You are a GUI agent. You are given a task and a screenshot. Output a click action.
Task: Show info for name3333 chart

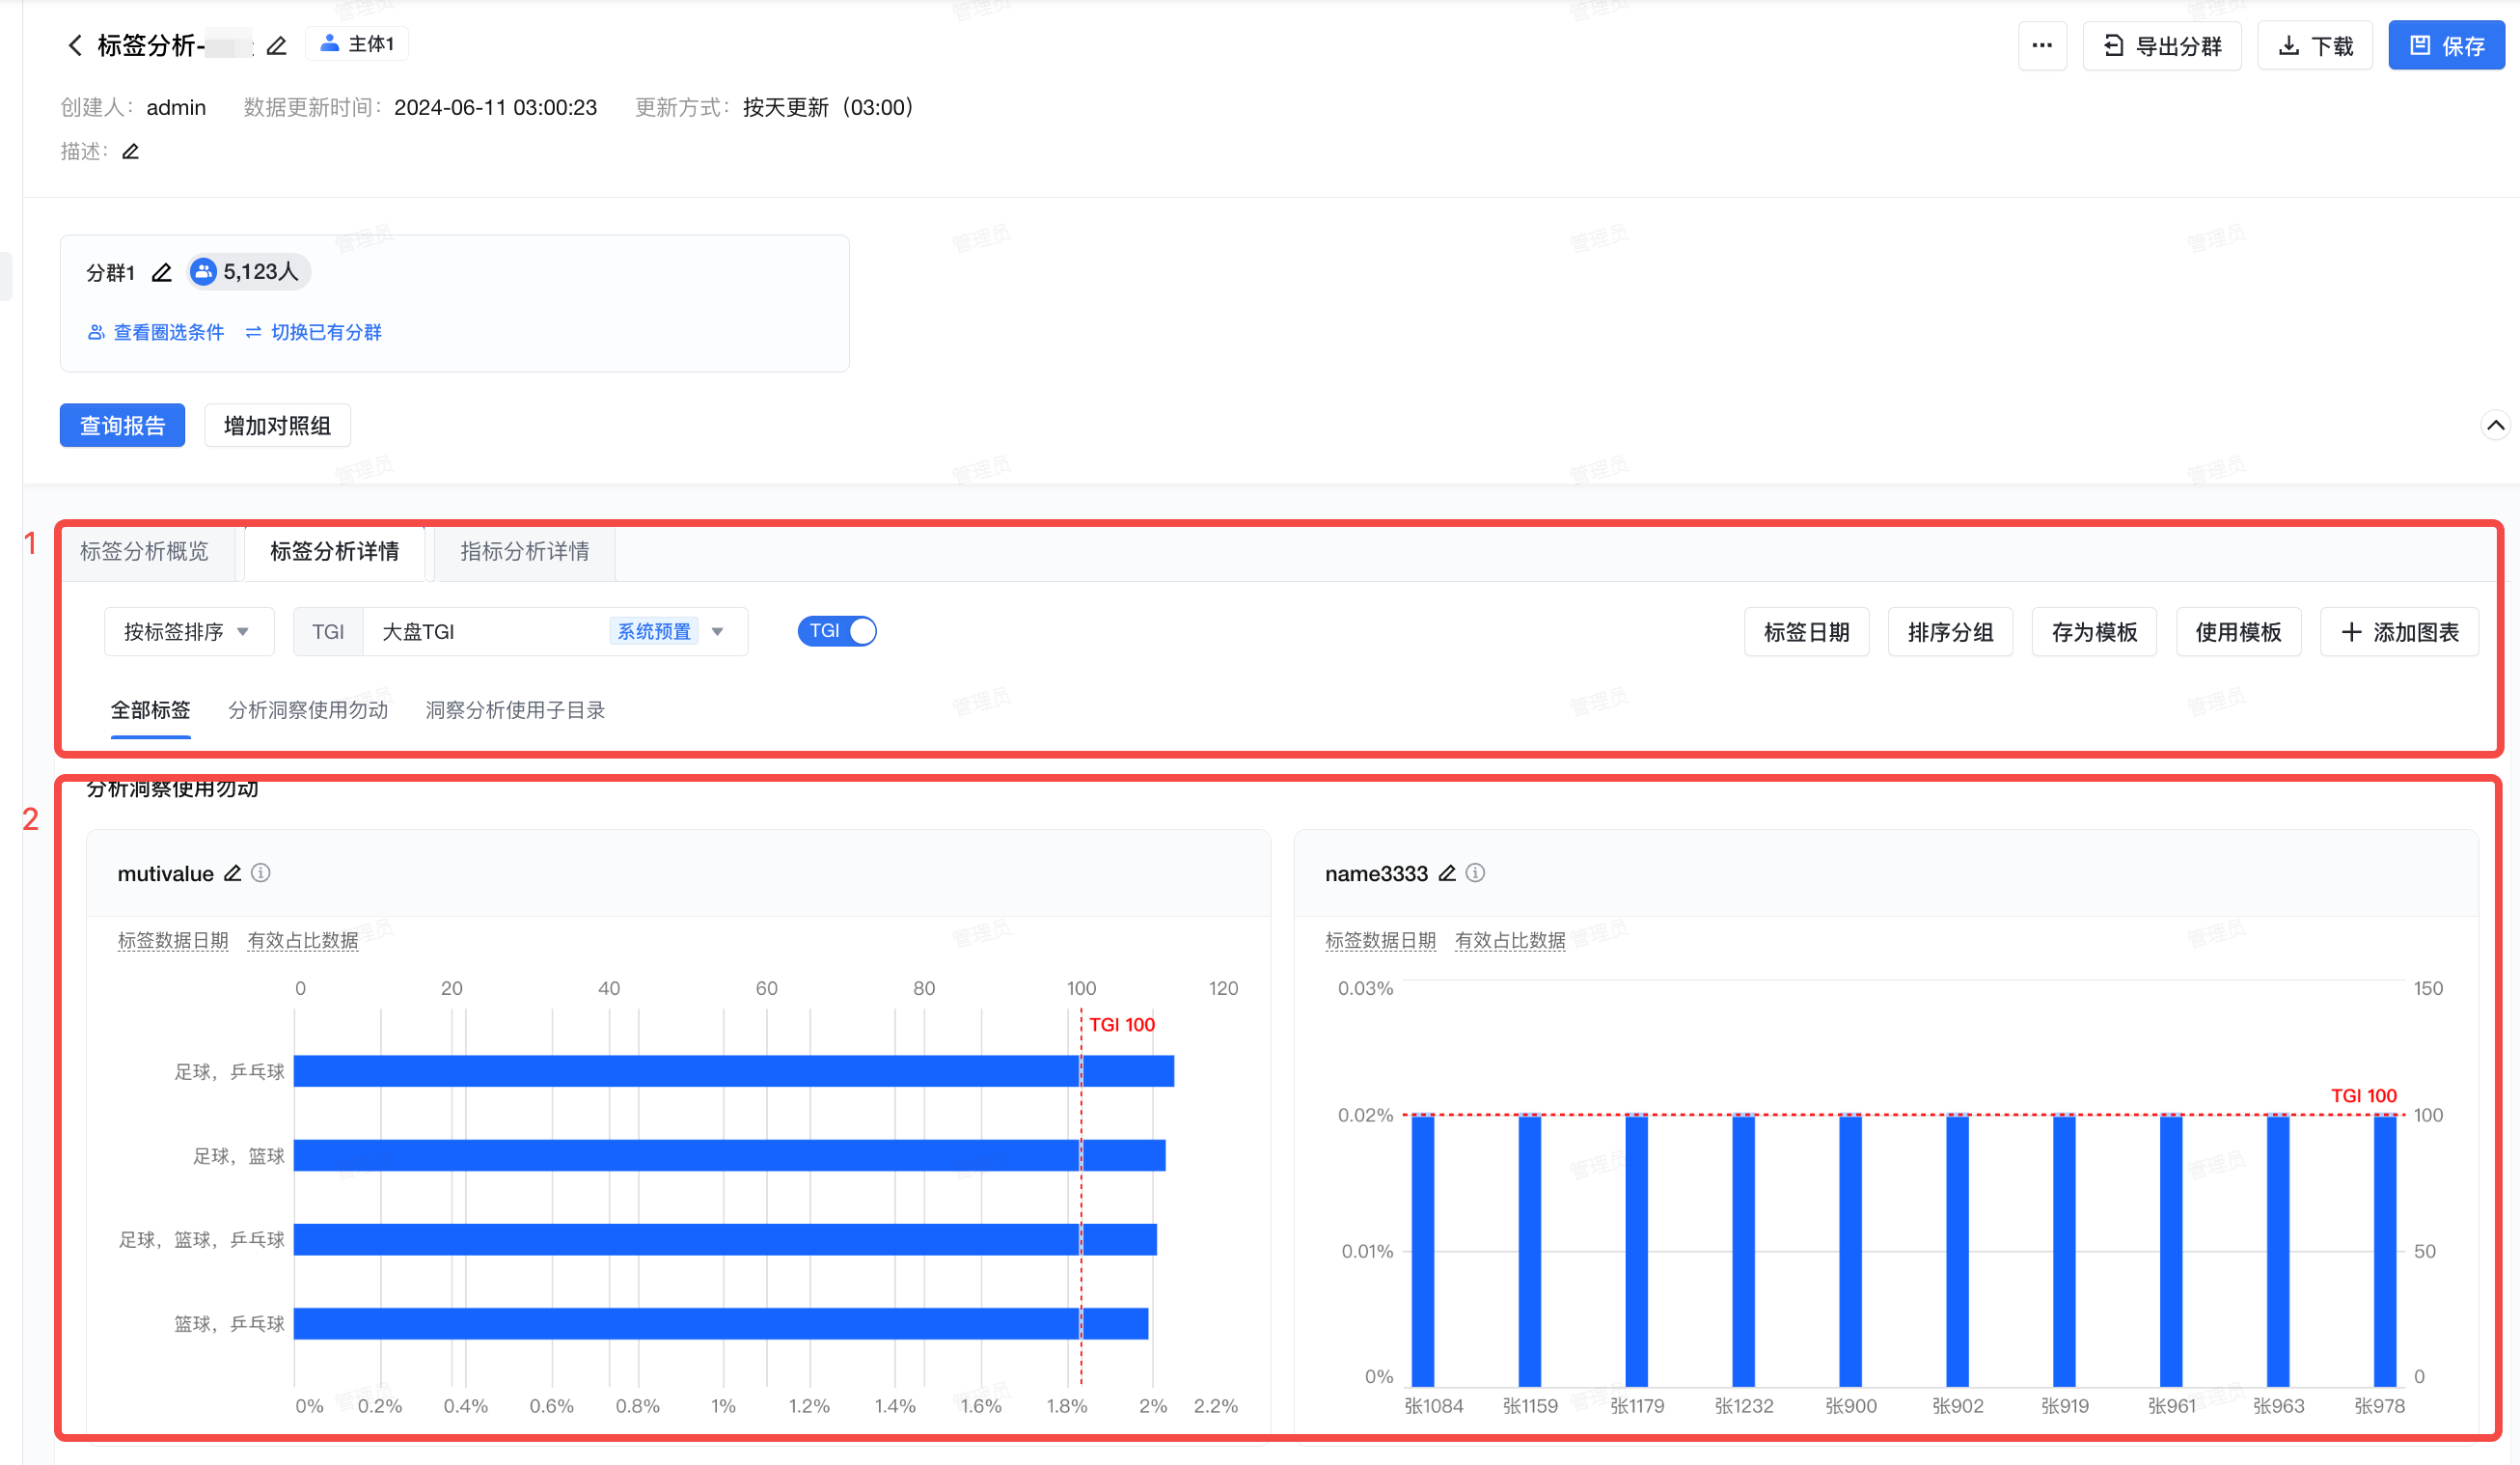[x=1475, y=873]
